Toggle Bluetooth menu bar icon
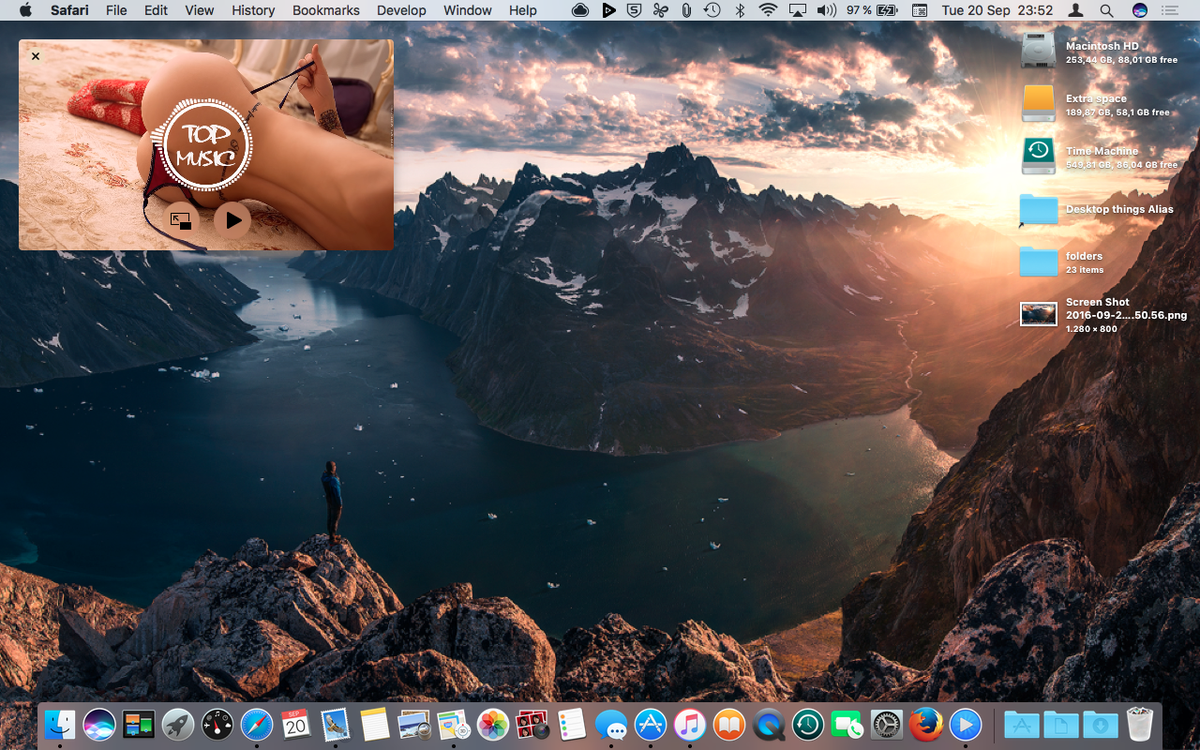1200x750 pixels. click(740, 10)
